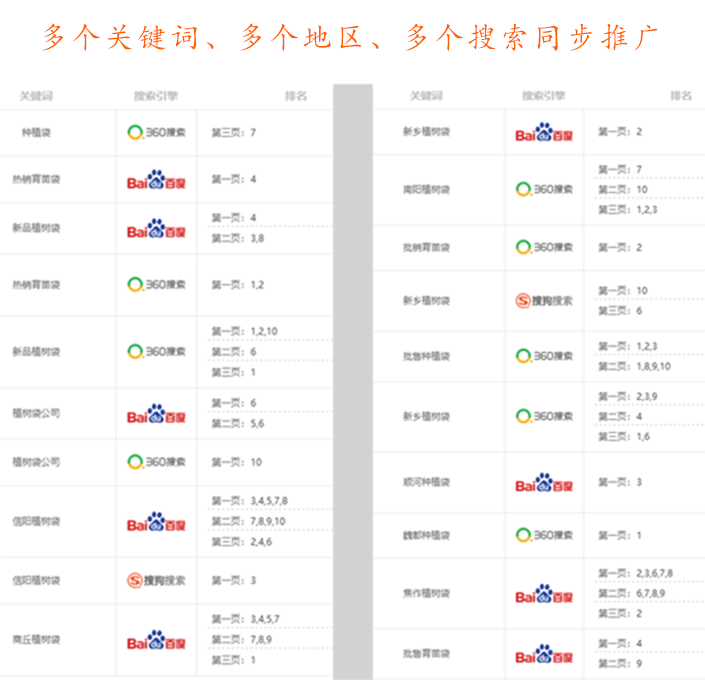Select the 360搜索 logo in the 魏都种植袋 row

544,535
